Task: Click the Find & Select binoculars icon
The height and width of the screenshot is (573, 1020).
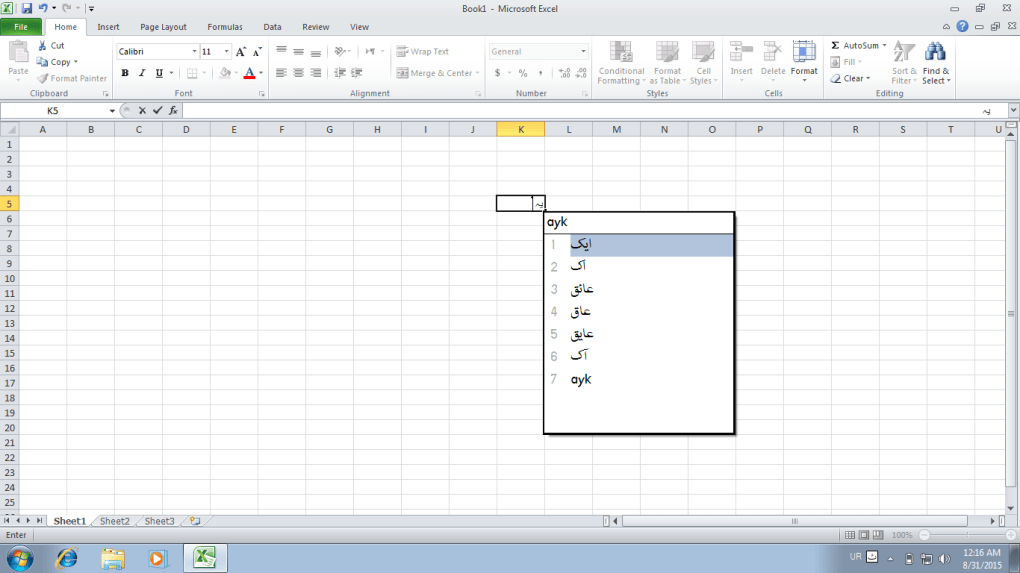Action: pos(935,52)
